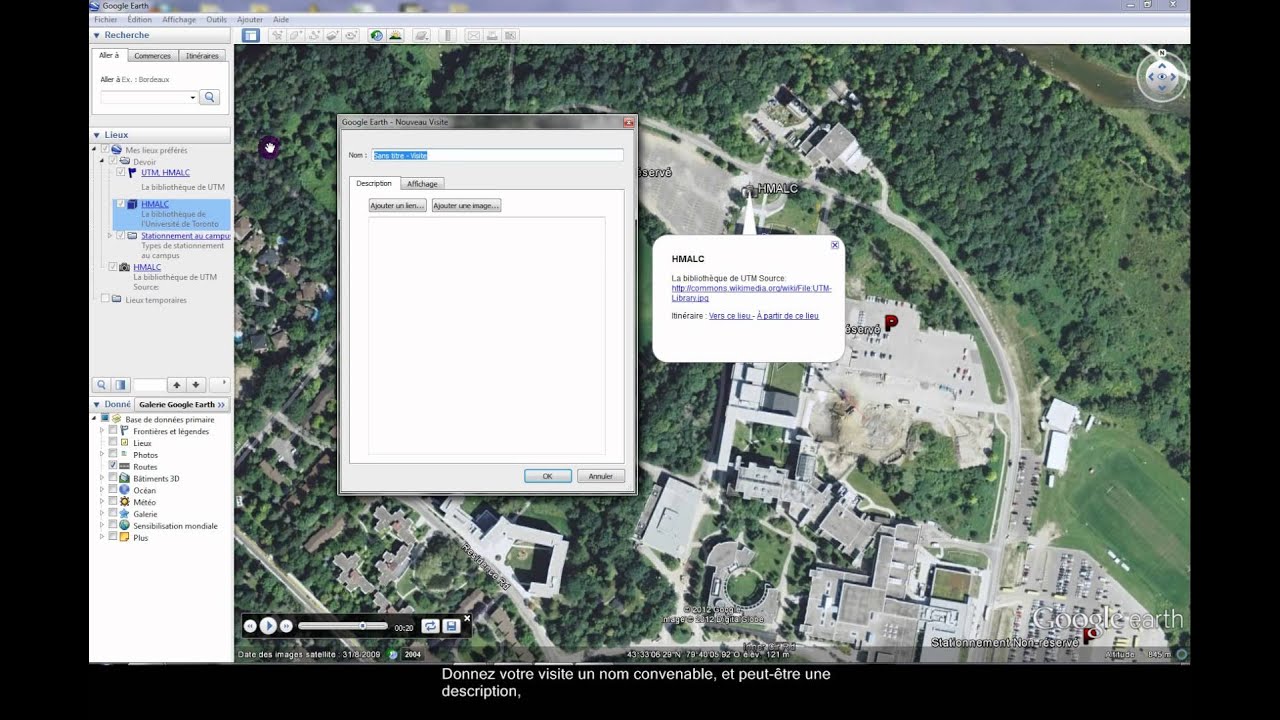Click the Record a Tour toolbar icon
Screen dimensions: 1280x720
(351, 35)
